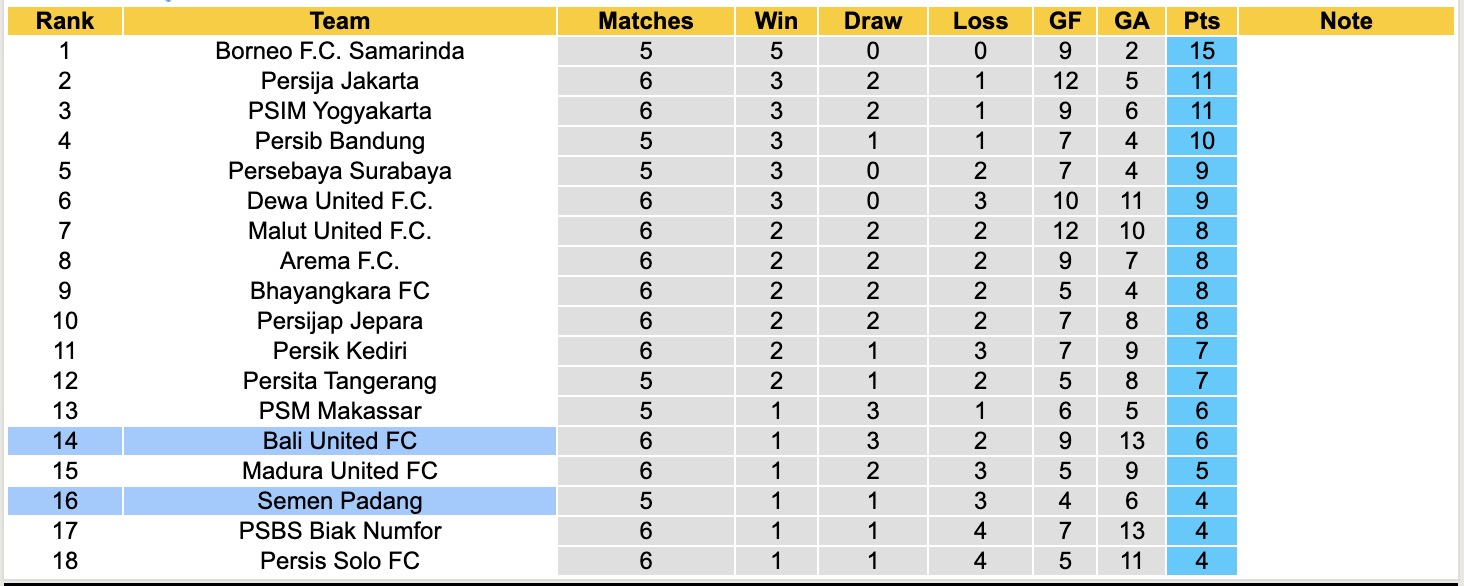This screenshot has width=1464, height=586.
Task: Click the highlighted Semen Padang team
Action: coord(340,501)
